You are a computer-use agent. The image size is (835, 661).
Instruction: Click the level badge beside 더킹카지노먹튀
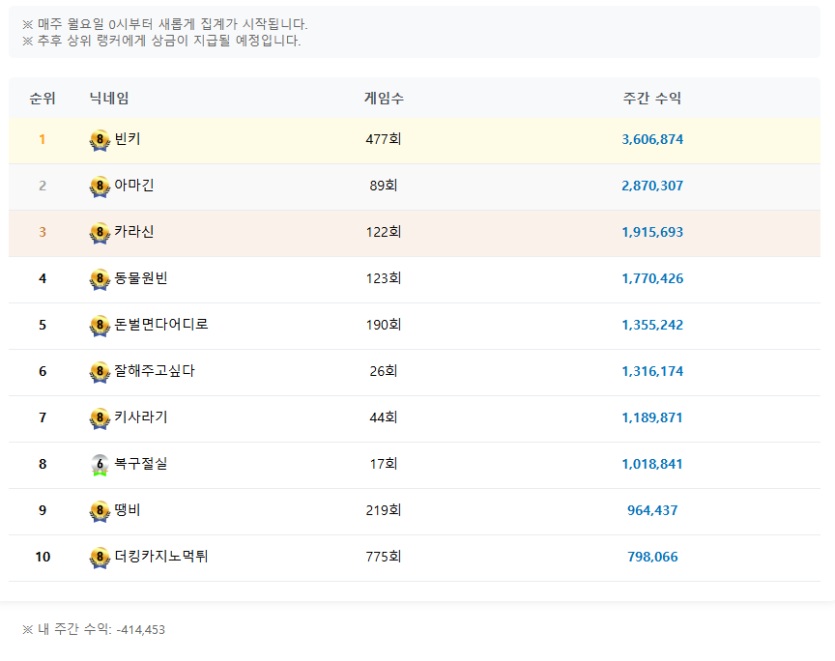pos(100,558)
